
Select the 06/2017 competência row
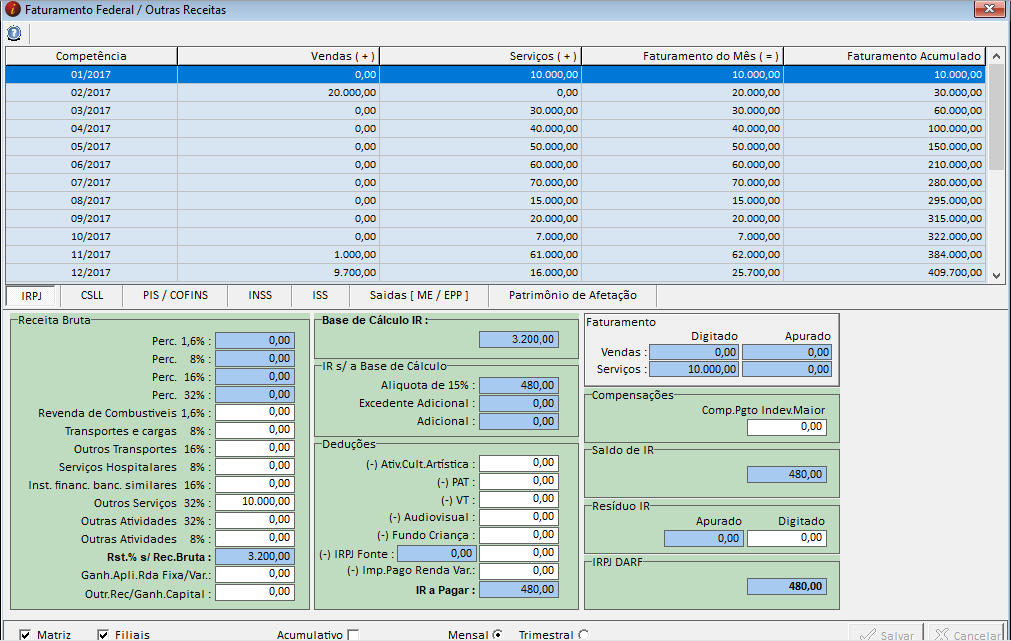tap(495, 165)
